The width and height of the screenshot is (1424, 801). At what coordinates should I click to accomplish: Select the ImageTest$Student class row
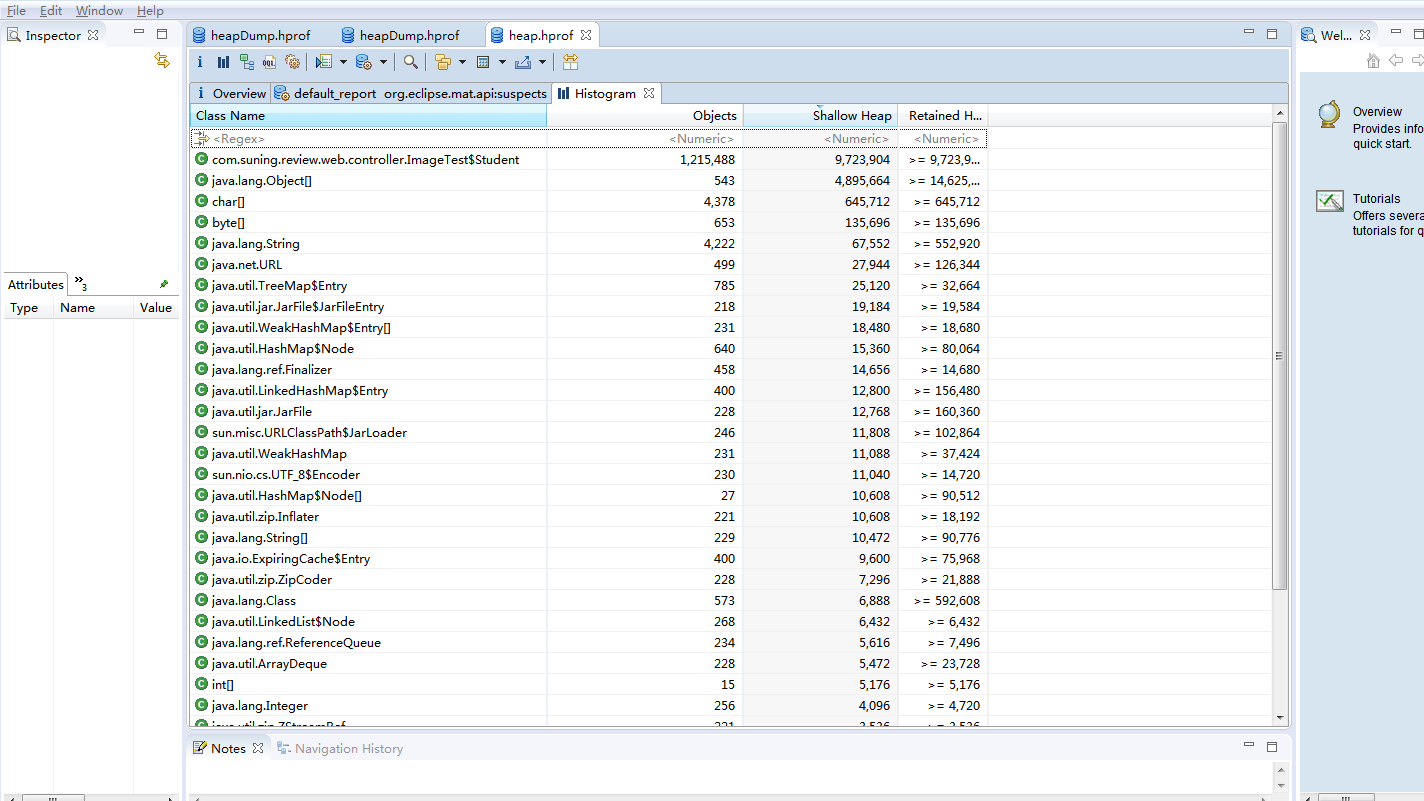365,159
